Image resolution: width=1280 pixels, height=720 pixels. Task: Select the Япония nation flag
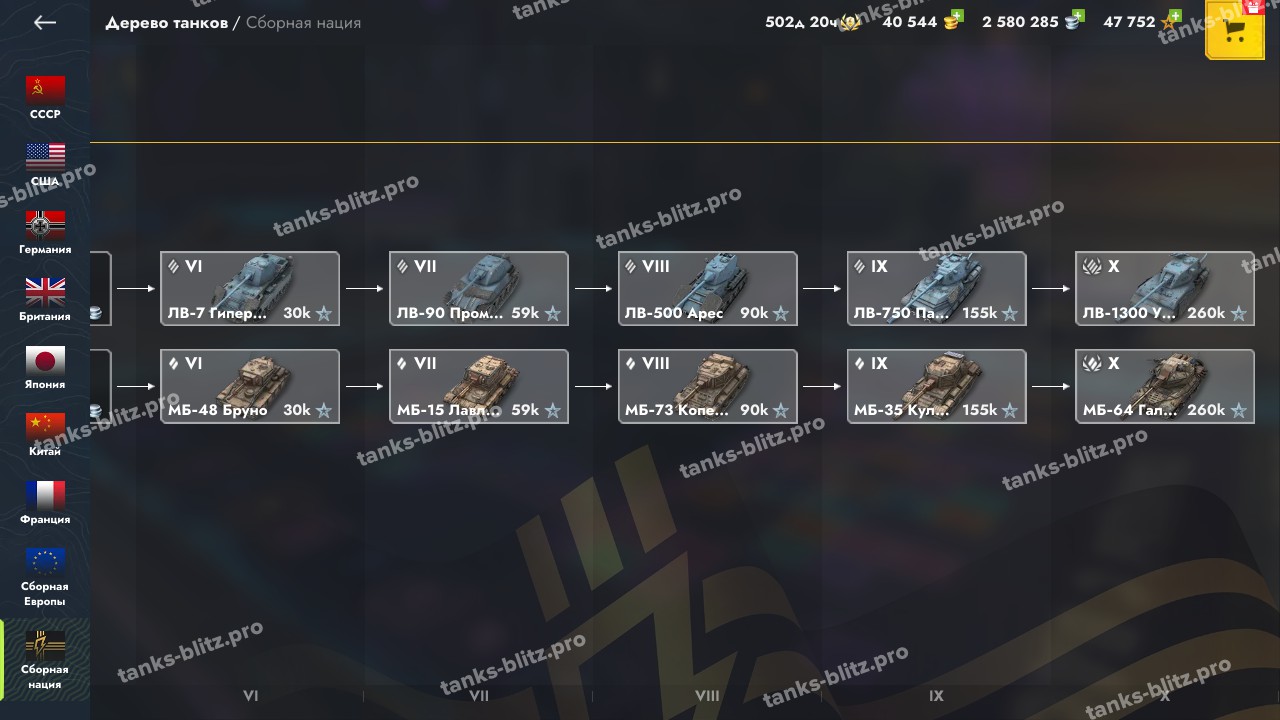point(45,360)
